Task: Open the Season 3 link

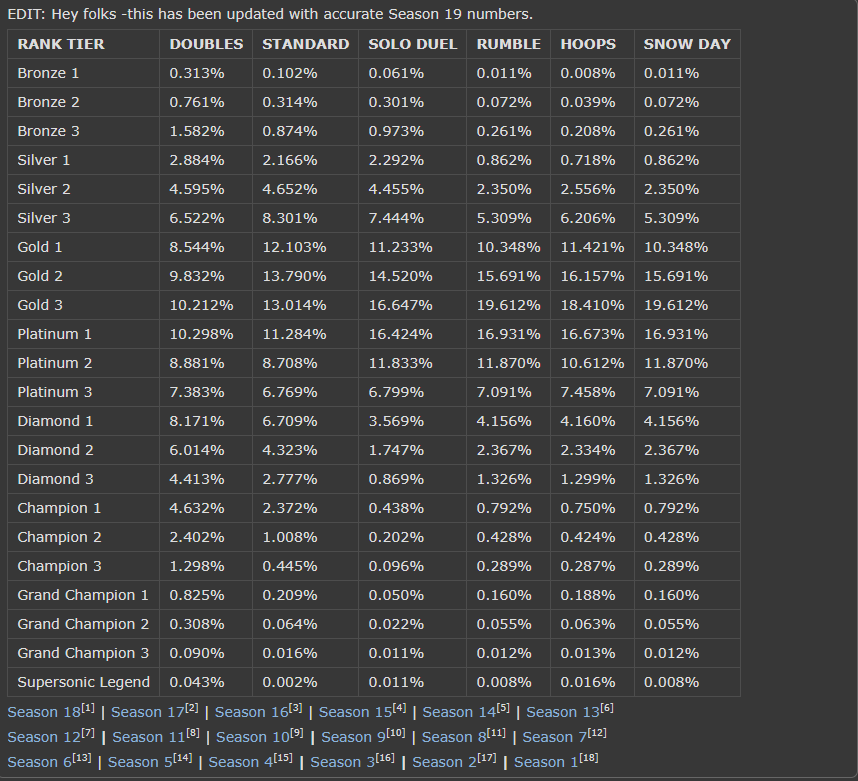Action: (x=342, y=762)
